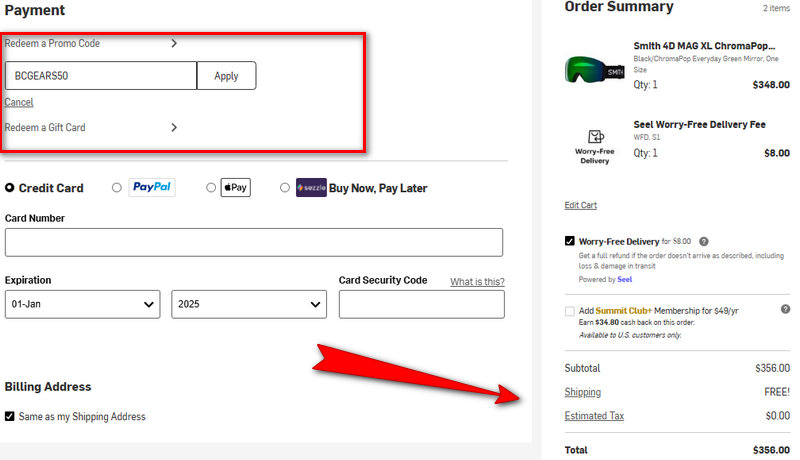Enable the Summit Club+ Membership checkbox
The image size is (800, 460).
pyautogui.click(x=570, y=311)
